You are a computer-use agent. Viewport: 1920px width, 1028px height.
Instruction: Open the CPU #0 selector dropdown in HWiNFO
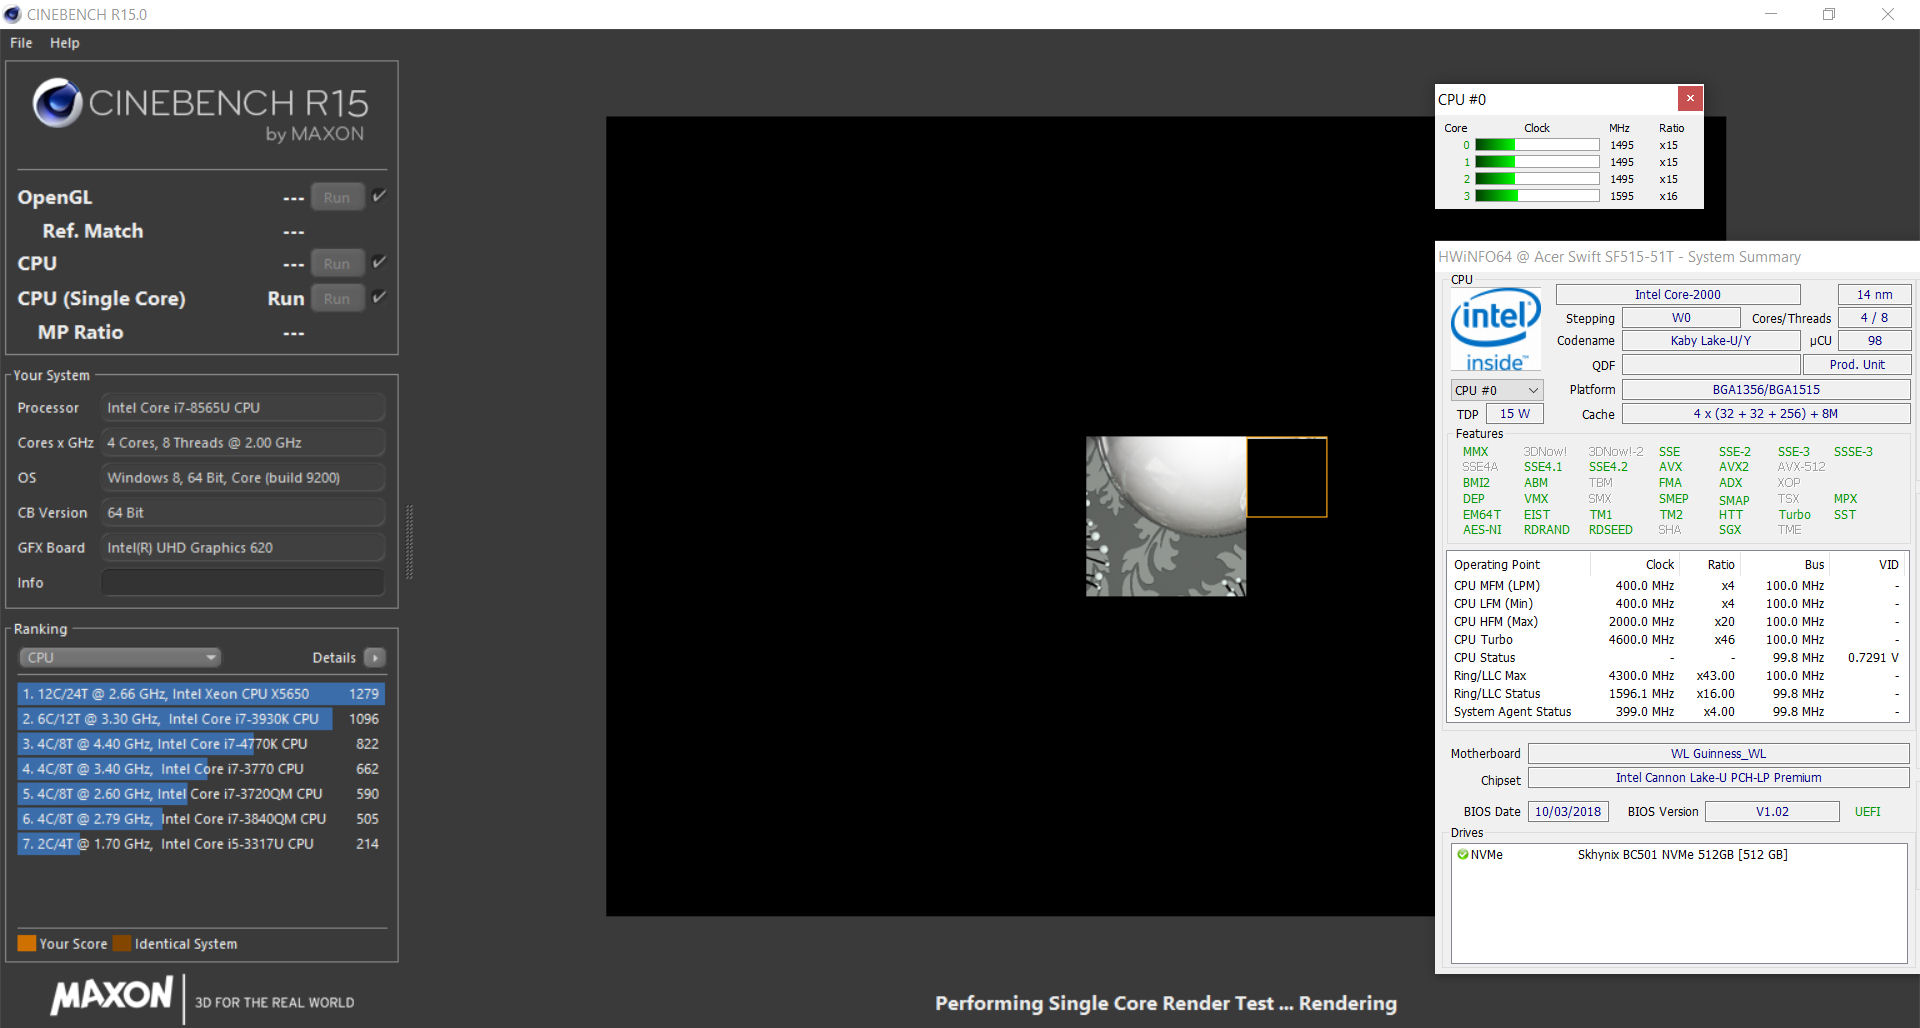[1497, 390]
